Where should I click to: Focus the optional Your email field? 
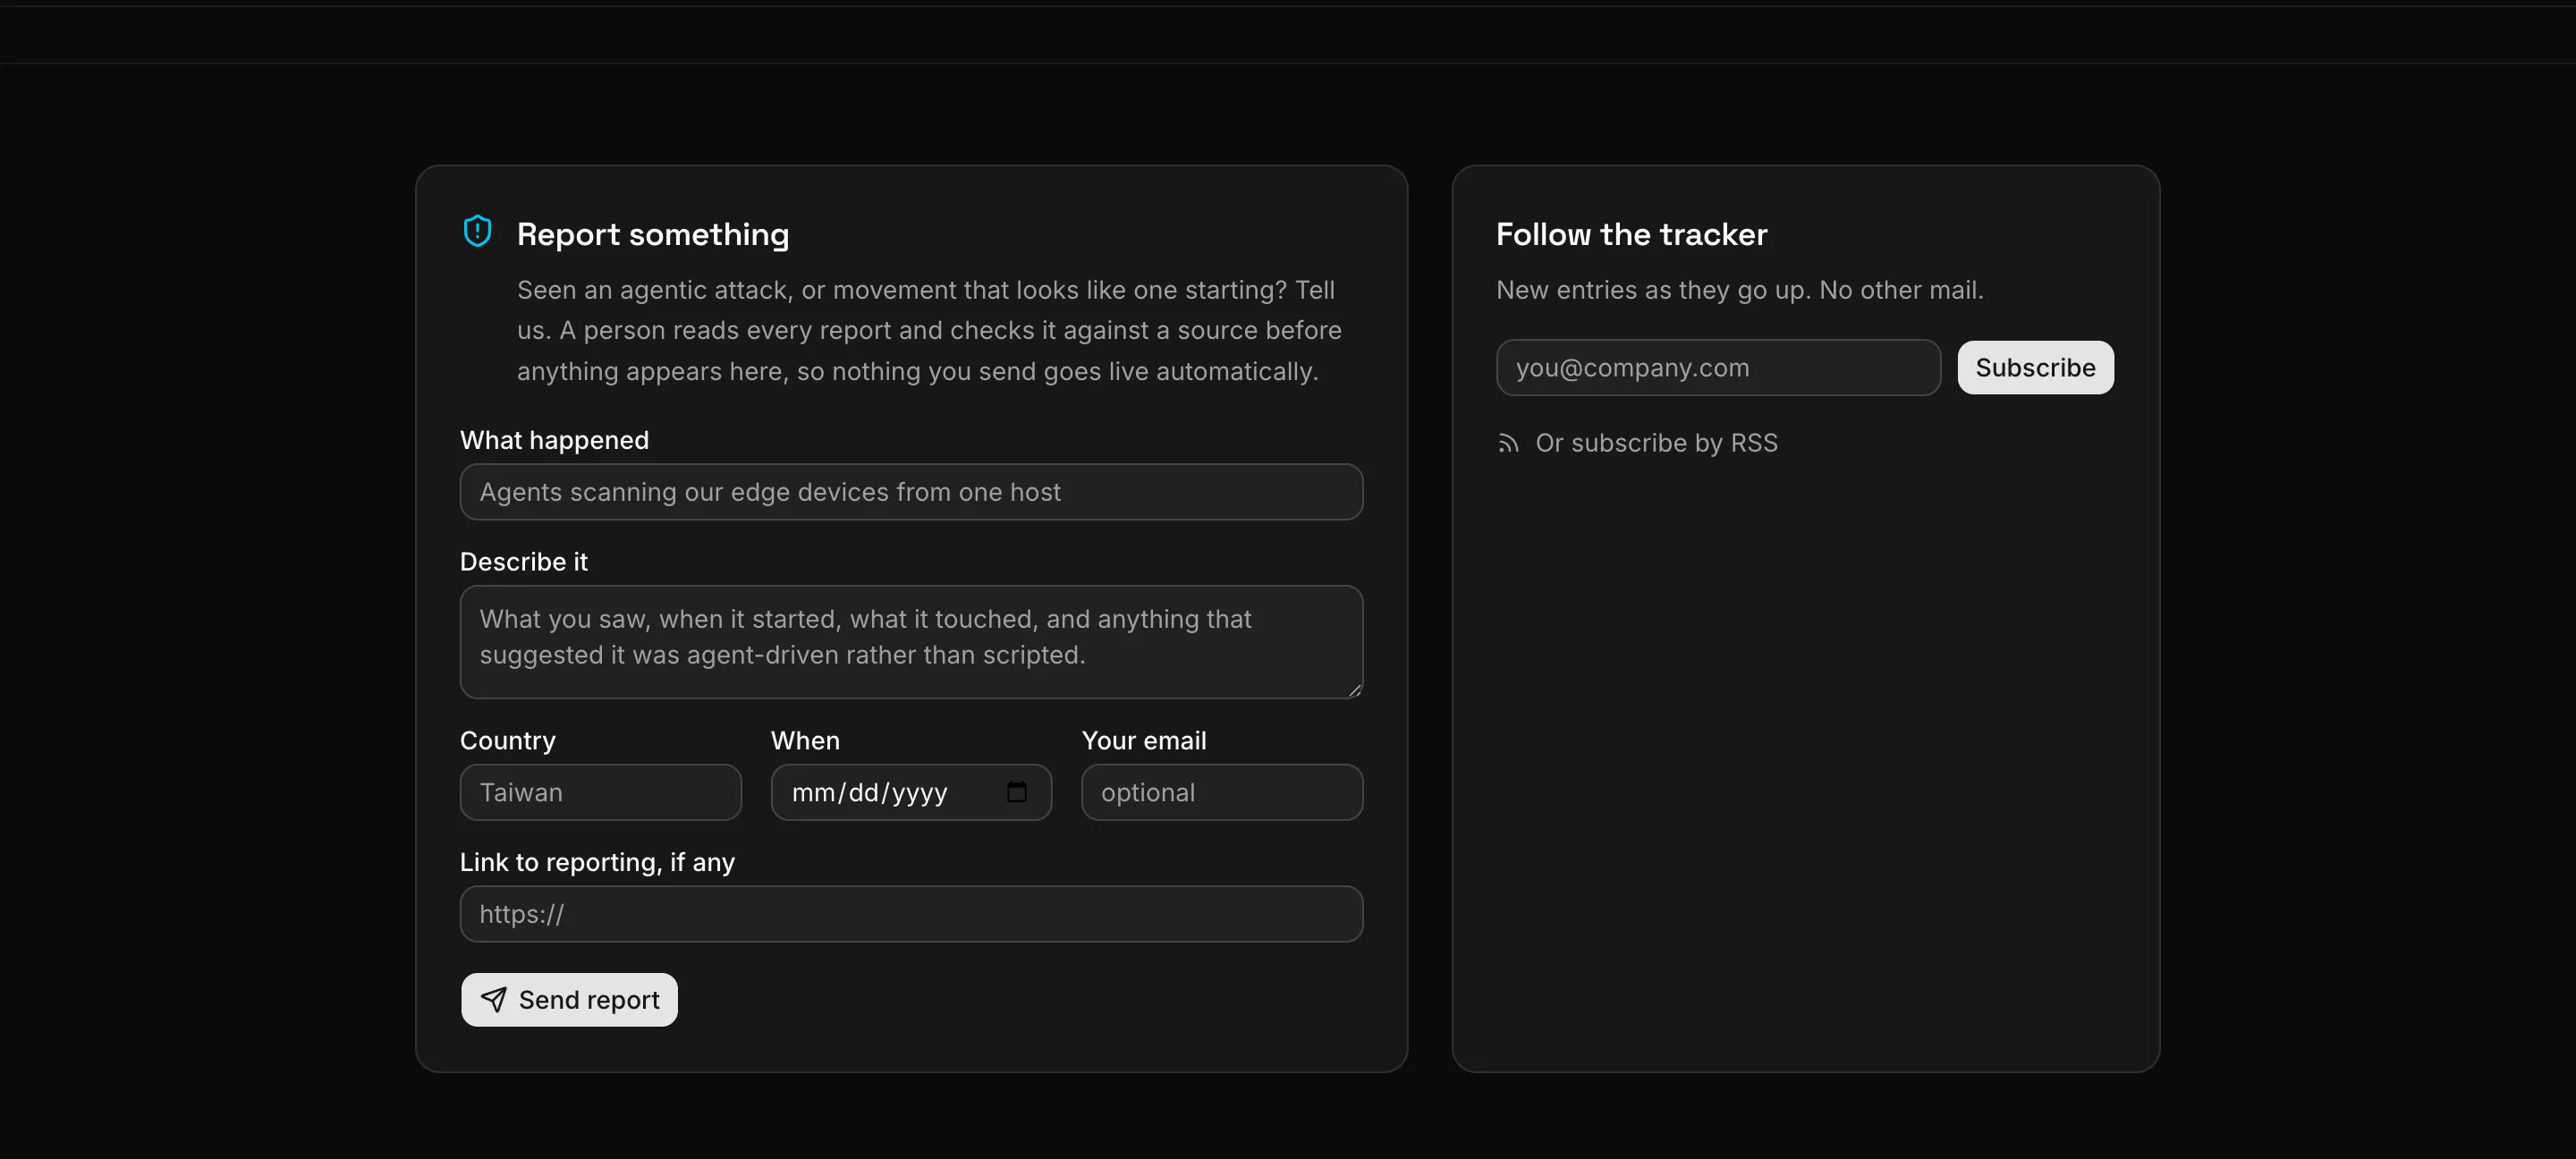click(1221, 792)
